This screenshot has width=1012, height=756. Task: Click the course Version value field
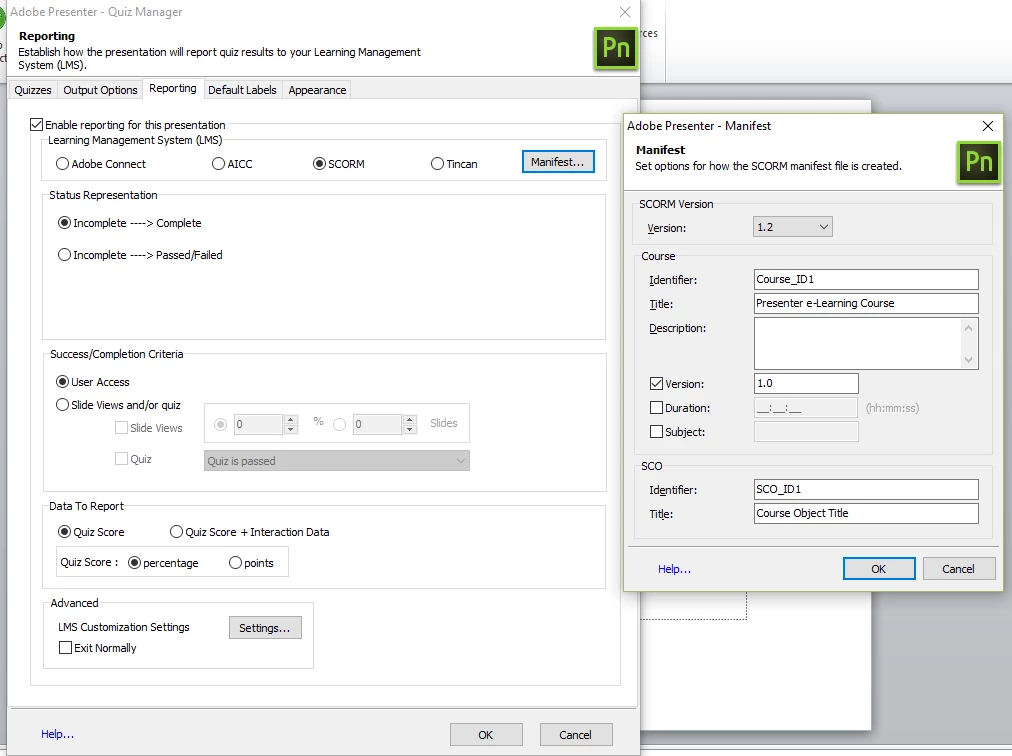tap(806, 383)
